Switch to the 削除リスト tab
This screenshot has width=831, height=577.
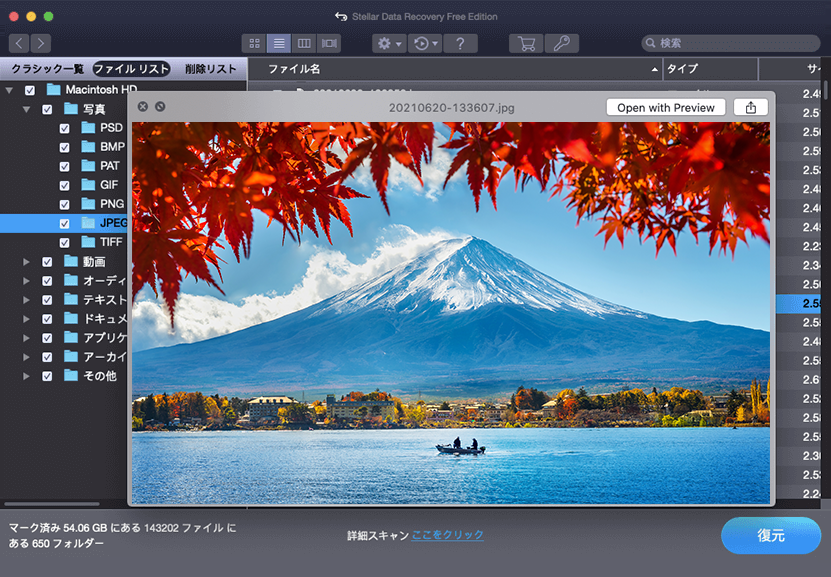point(211,69)
